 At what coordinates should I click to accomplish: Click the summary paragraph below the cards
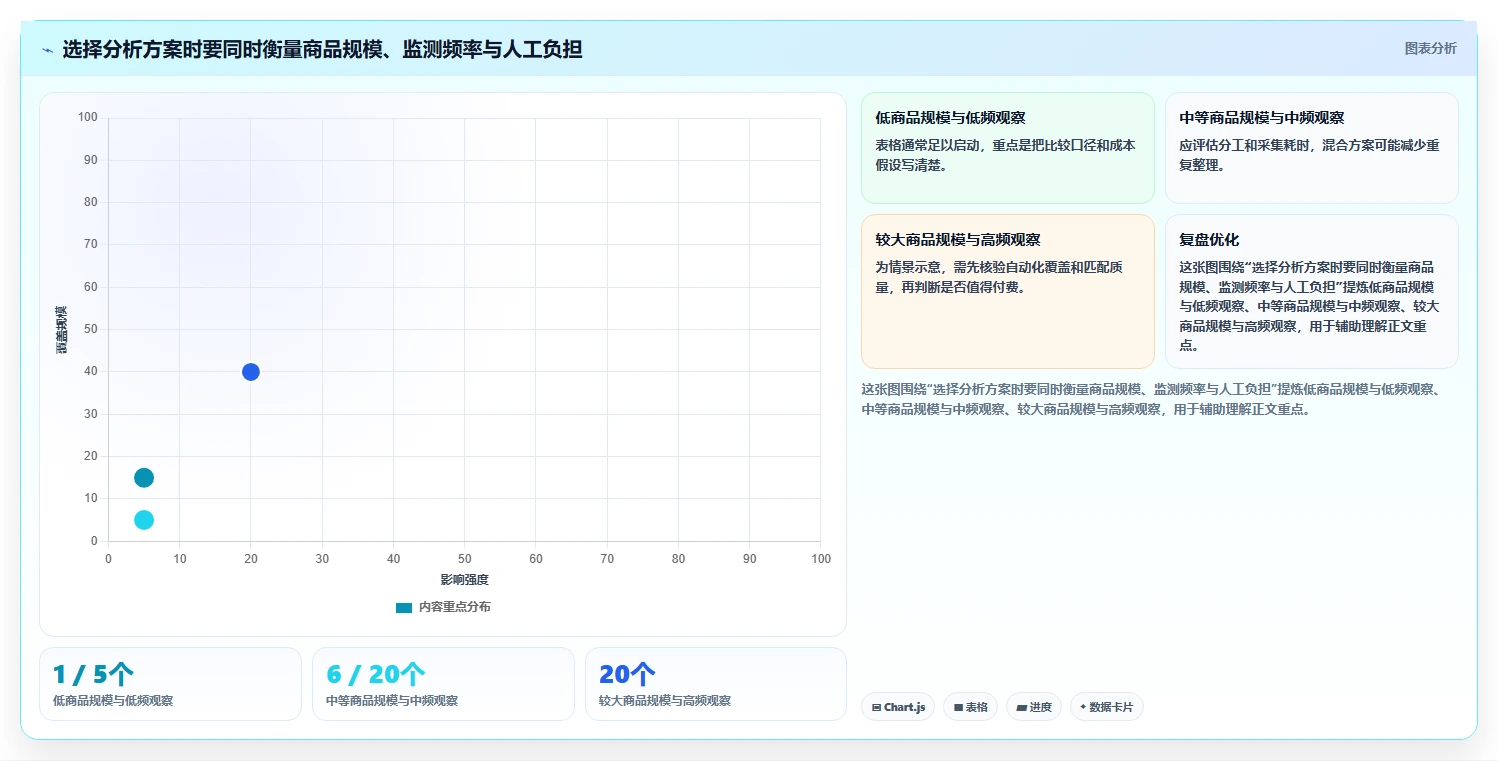click(1150, 399)
